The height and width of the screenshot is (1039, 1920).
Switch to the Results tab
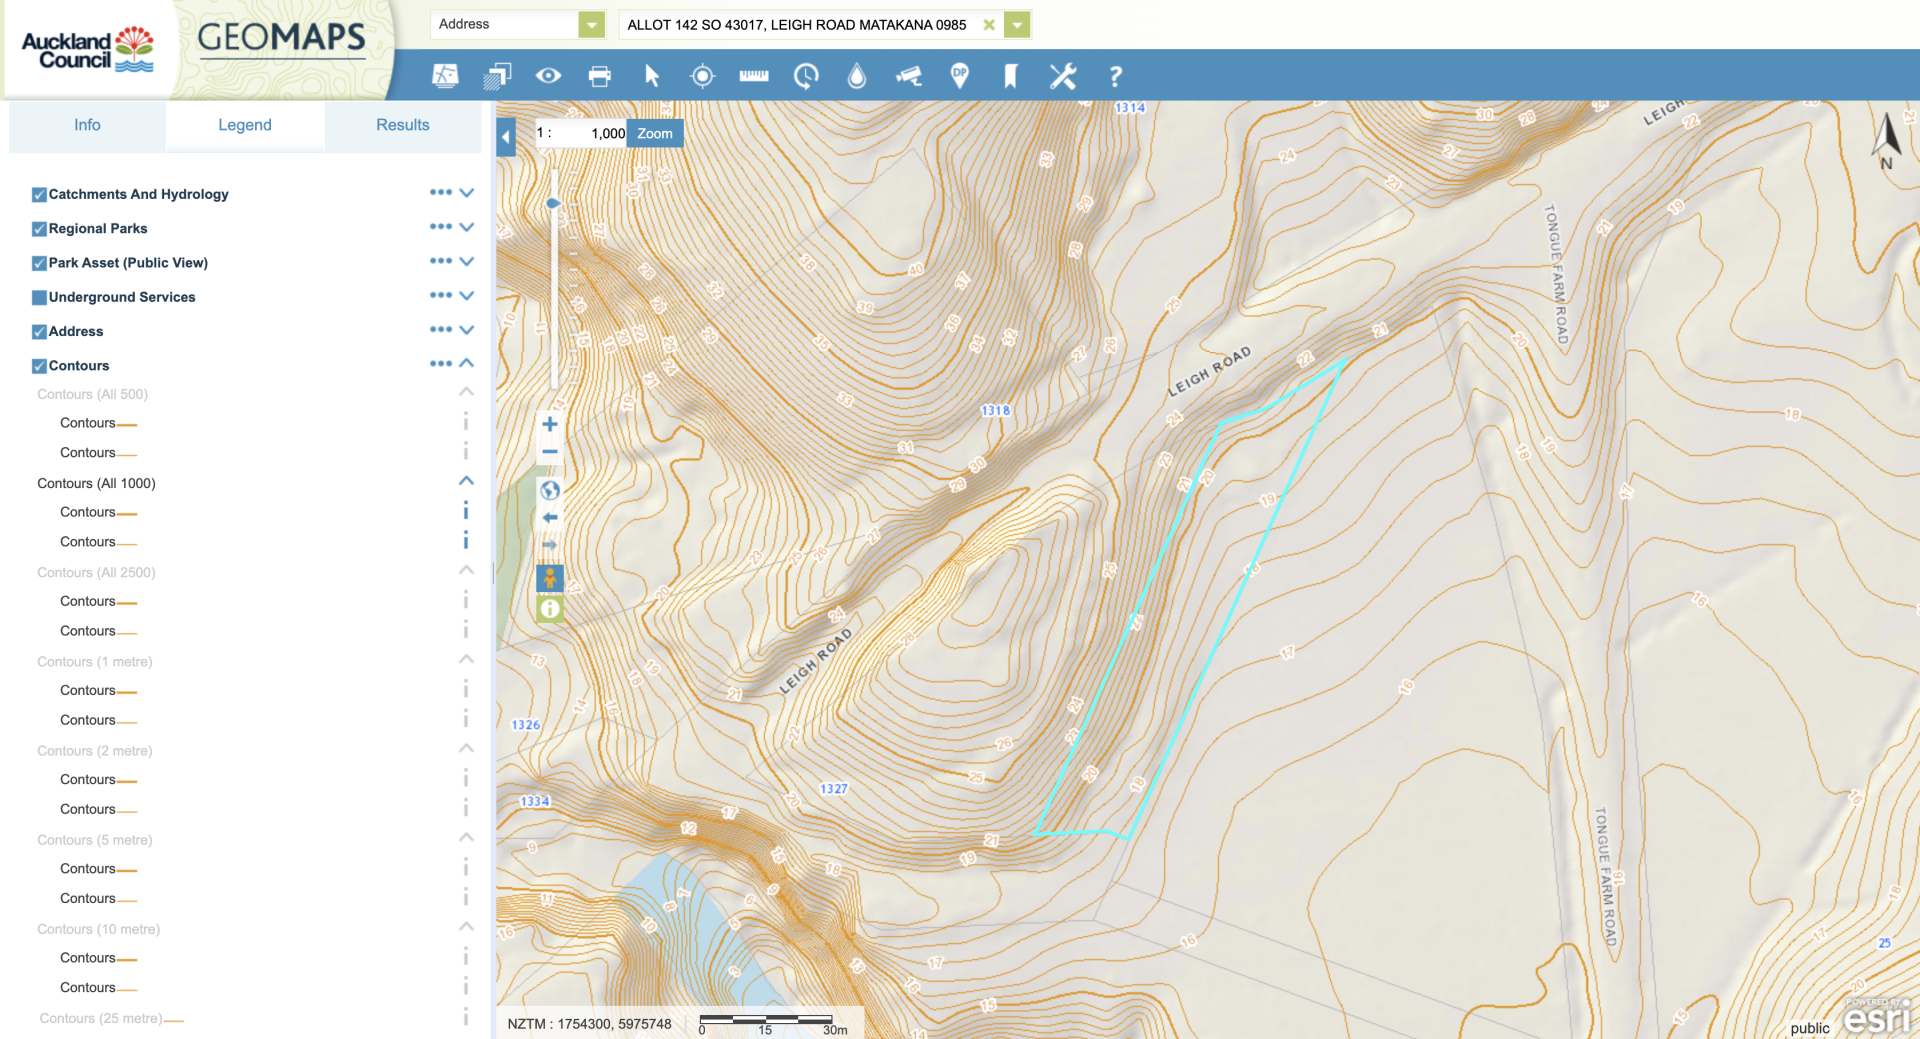pyautogui.click(x=402, y=125)
